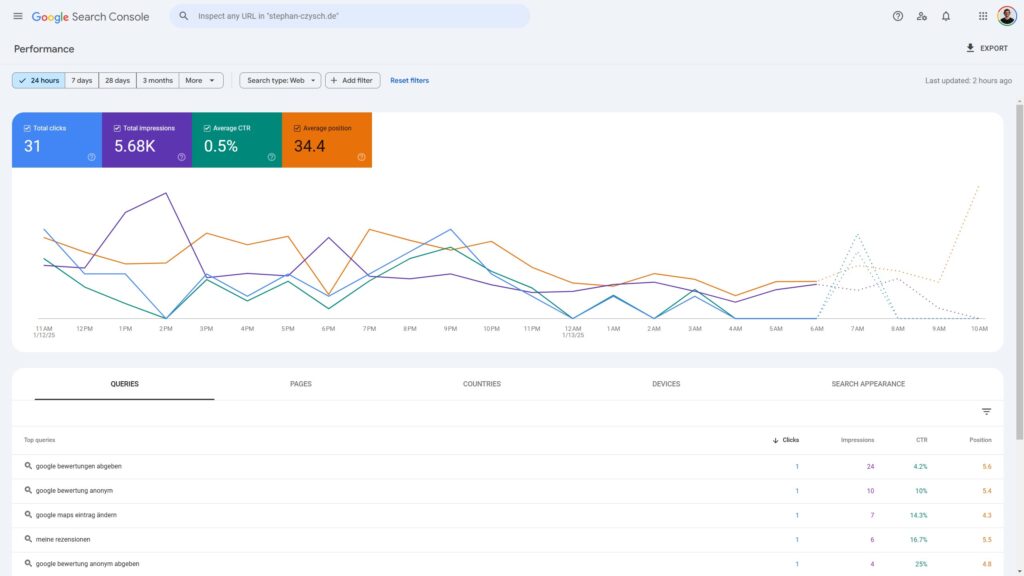Sort table by CTR column

pos(921,440)
